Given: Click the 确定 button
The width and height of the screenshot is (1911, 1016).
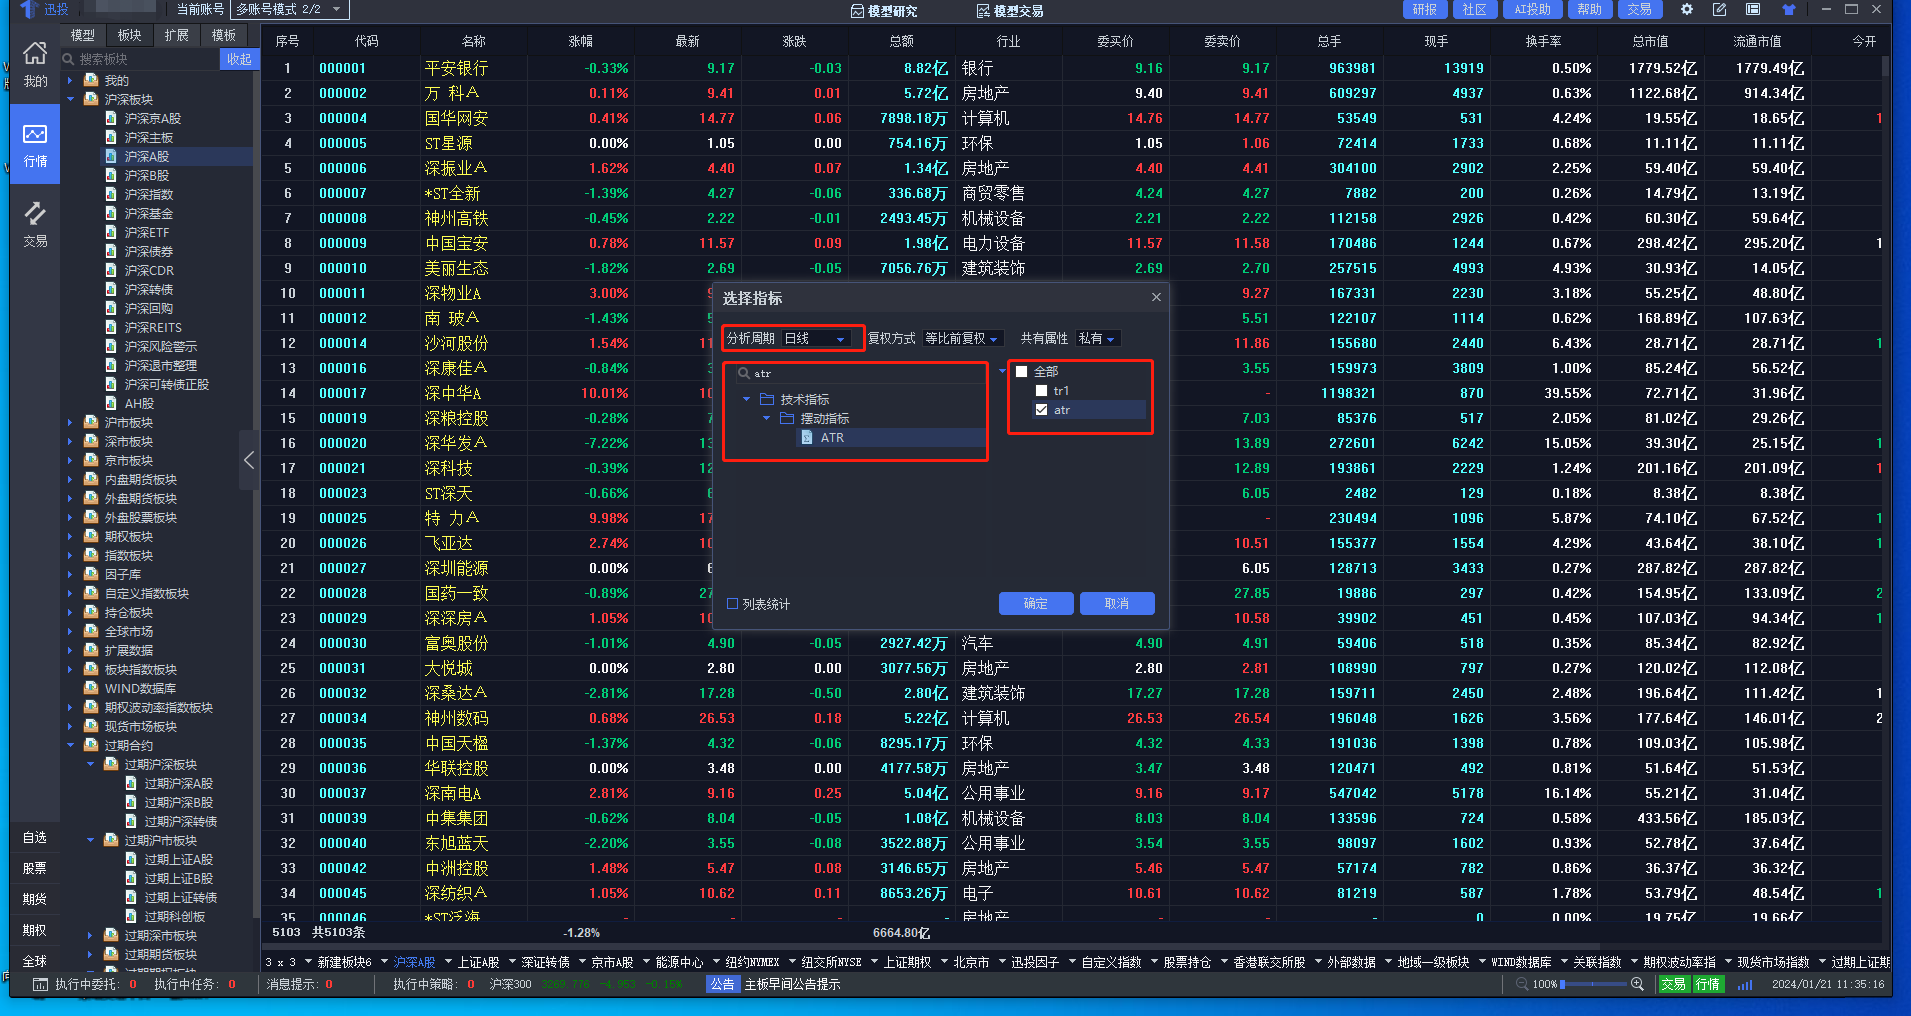Looking at the screenshot, I should [1036, 603].
